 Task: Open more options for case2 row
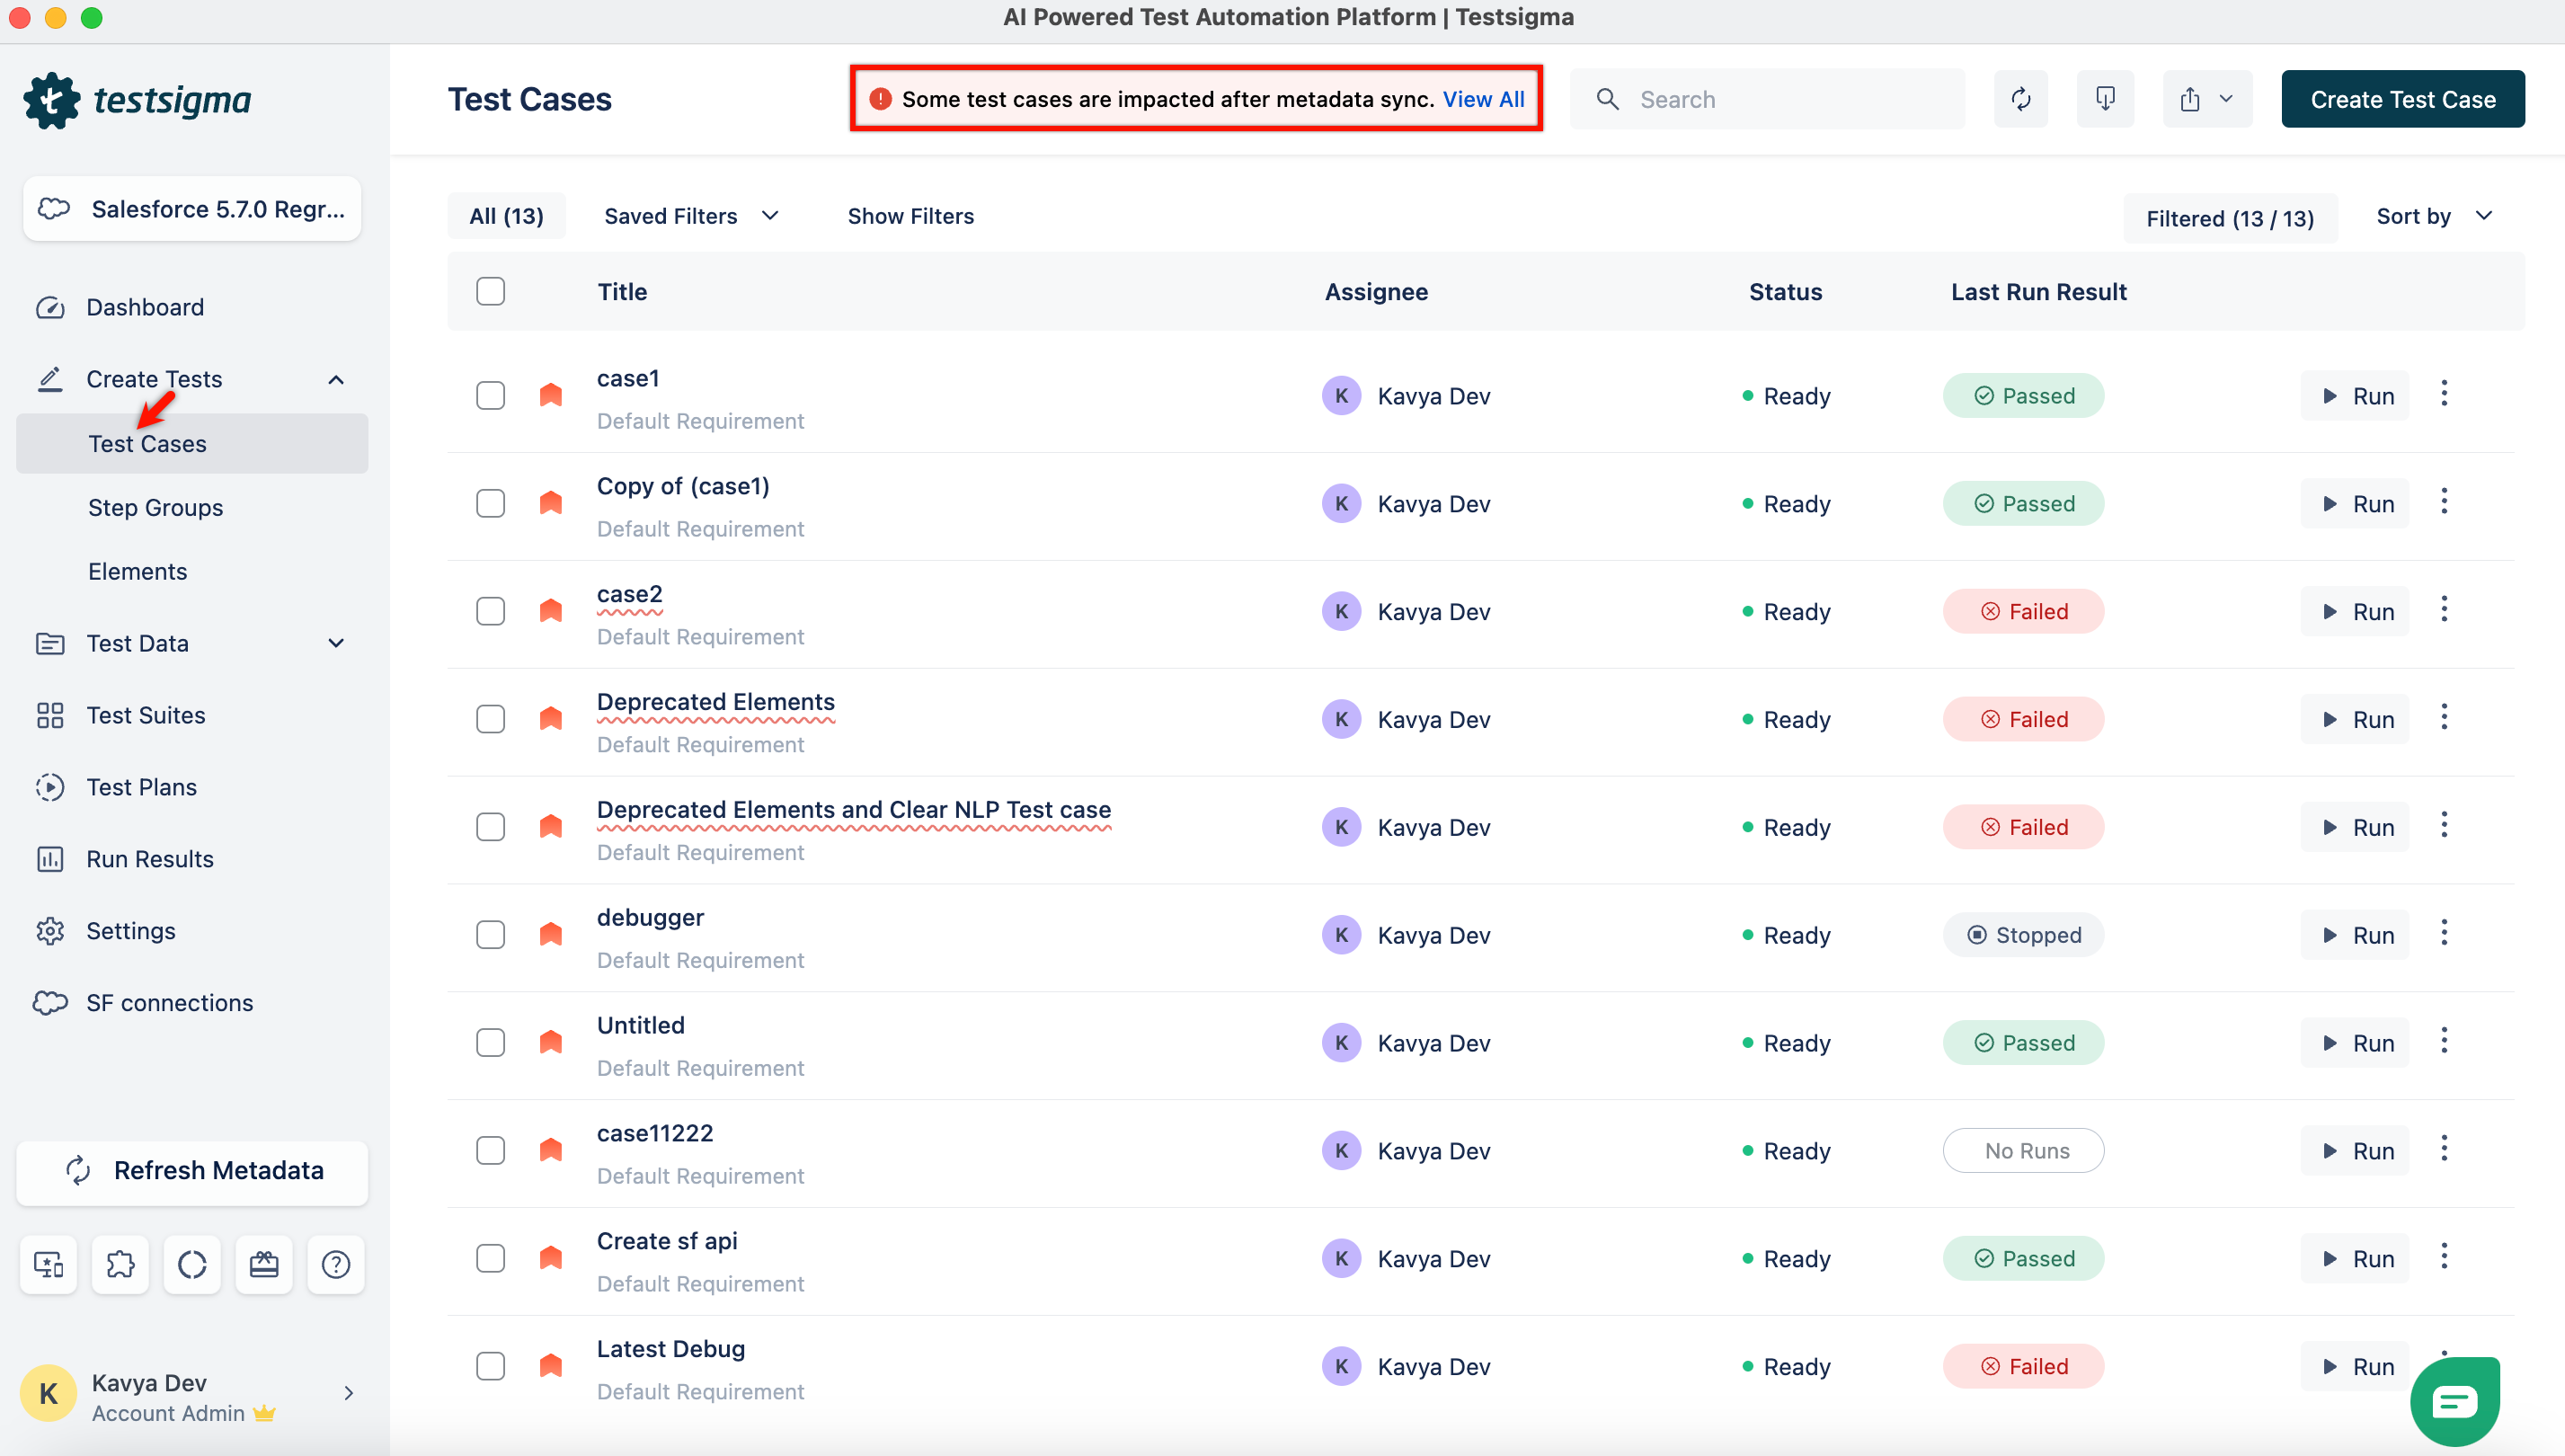click(x=2444, y=610)
